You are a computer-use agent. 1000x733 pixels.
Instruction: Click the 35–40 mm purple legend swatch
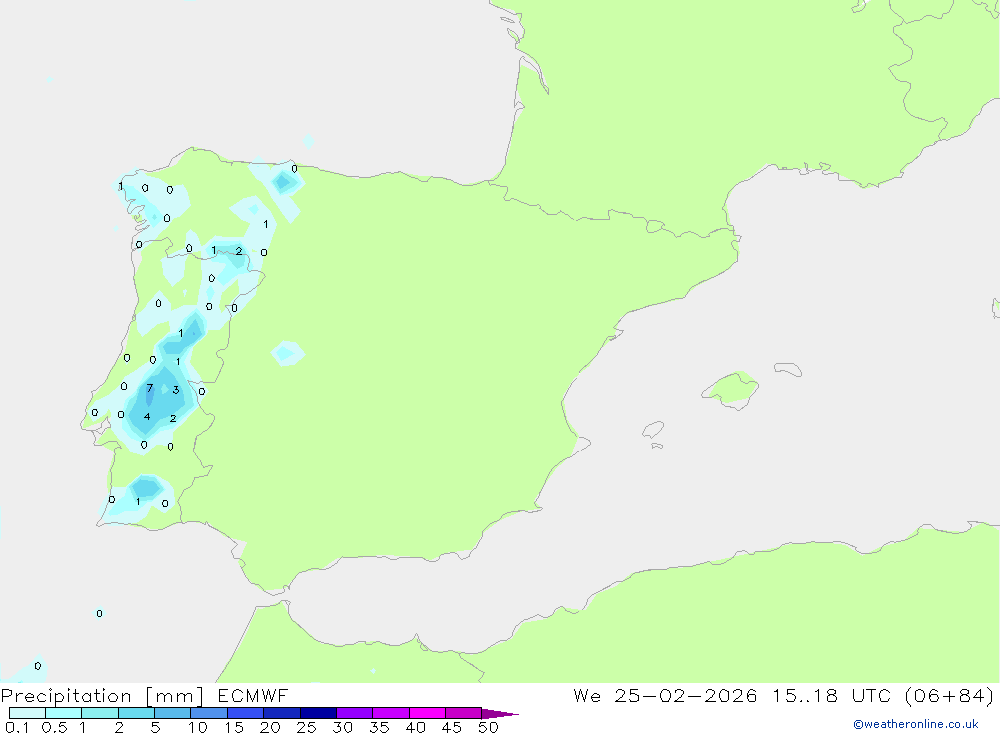391,713
